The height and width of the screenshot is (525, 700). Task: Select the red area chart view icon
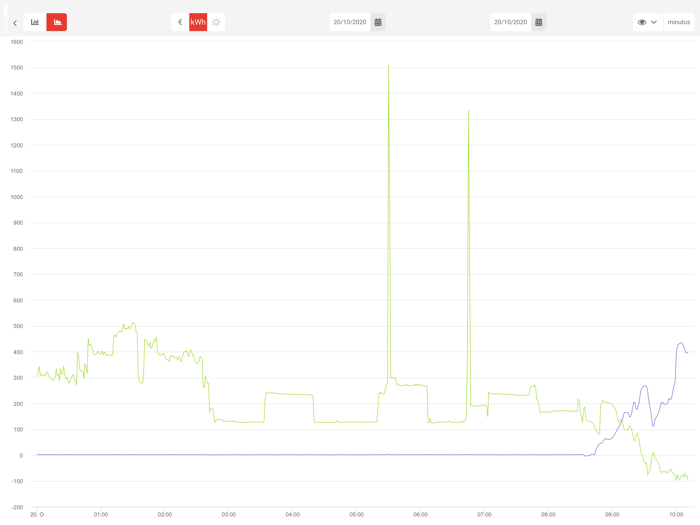57,22
